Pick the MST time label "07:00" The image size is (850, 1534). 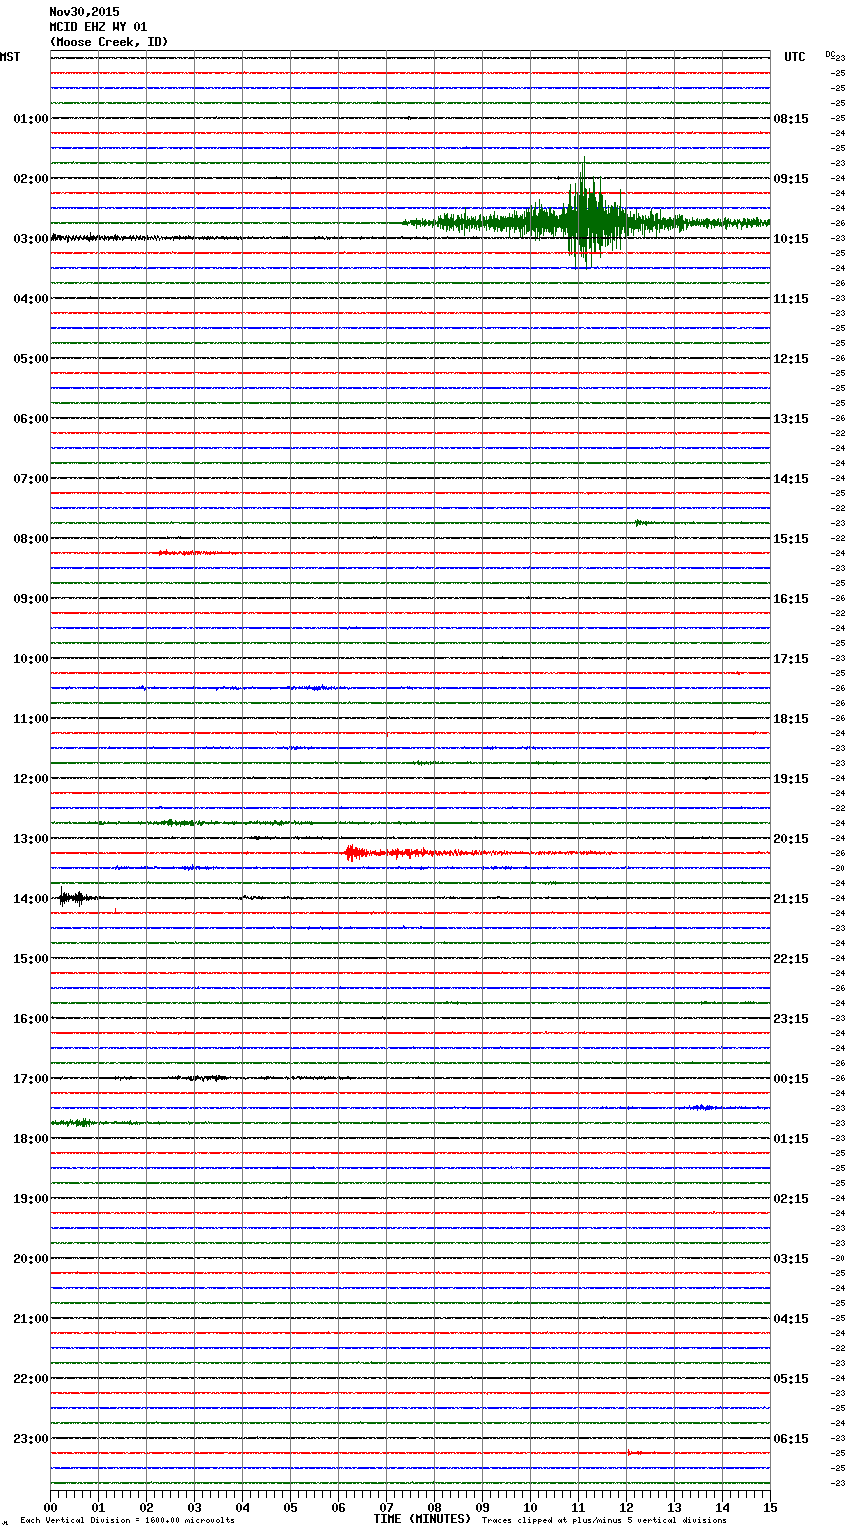pyautogui.click(x=31, y=479)
